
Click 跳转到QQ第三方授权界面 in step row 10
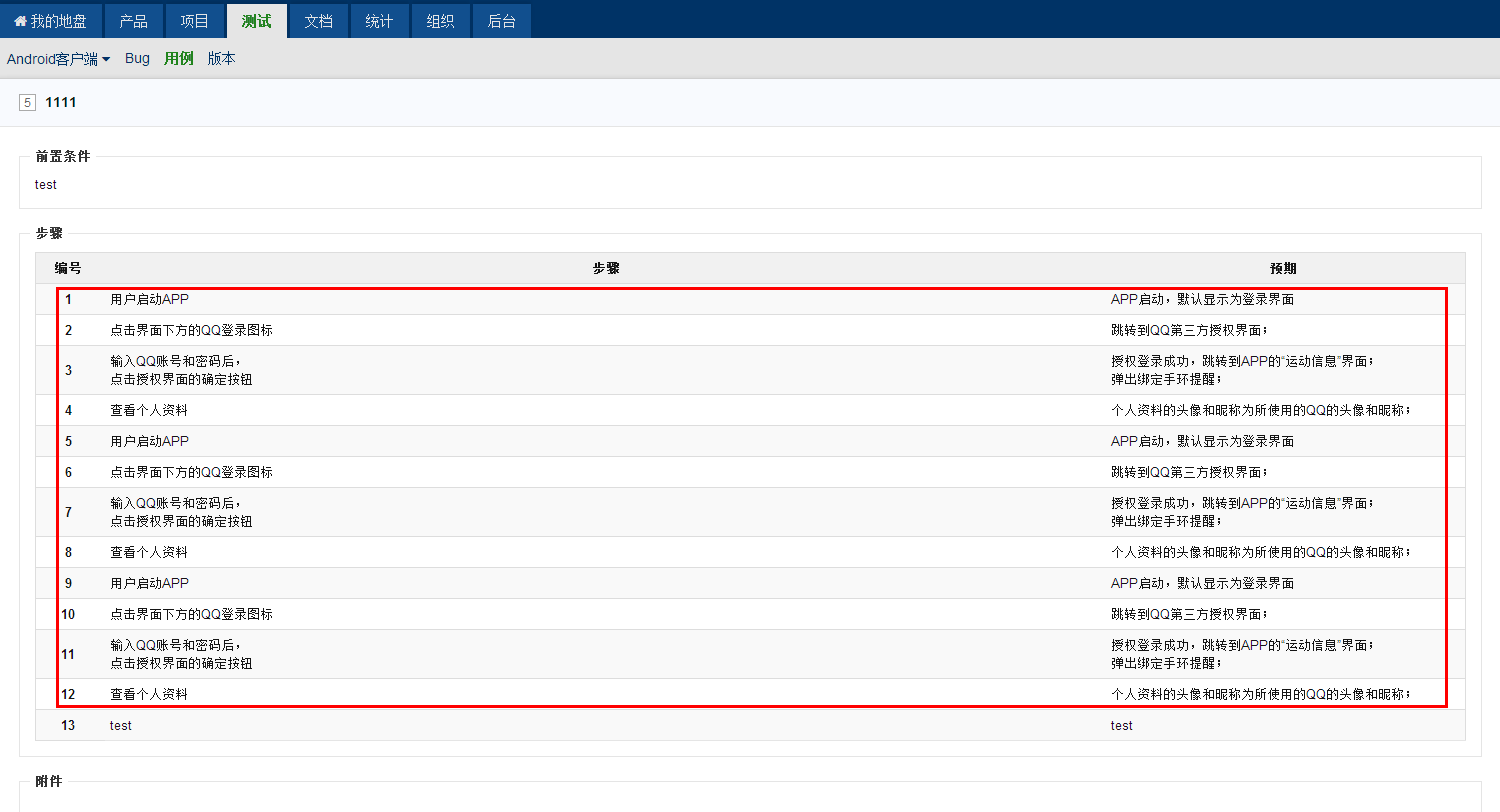coord(1190,614)
